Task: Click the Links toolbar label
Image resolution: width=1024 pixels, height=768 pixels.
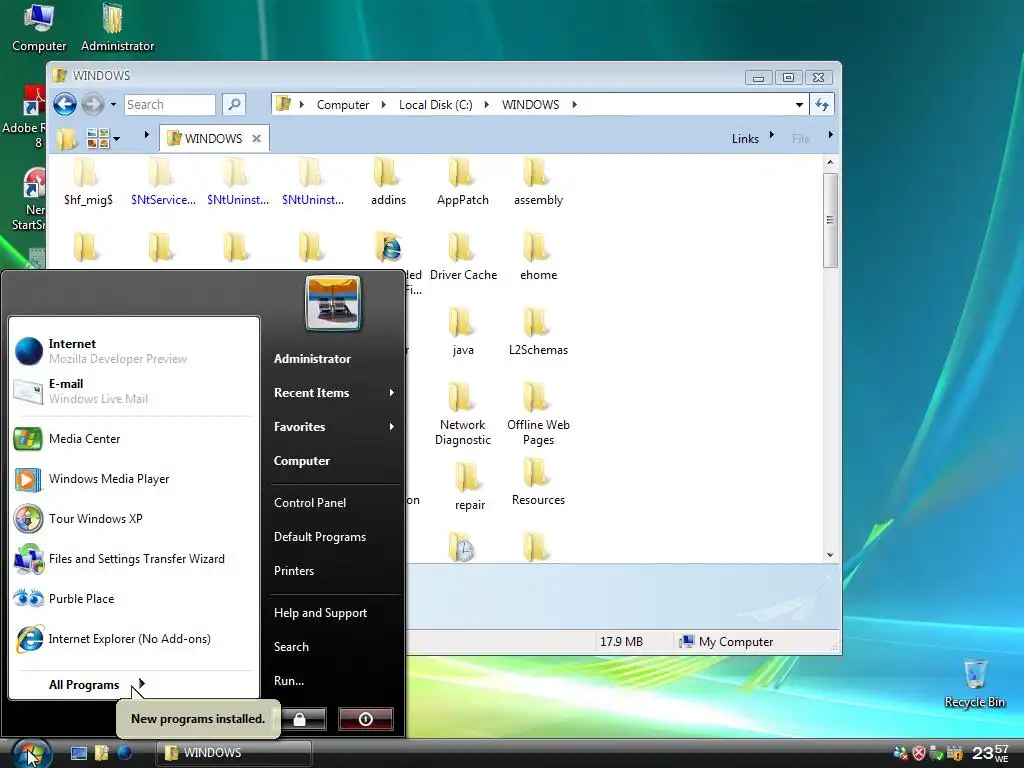Action: coord(745,138)
